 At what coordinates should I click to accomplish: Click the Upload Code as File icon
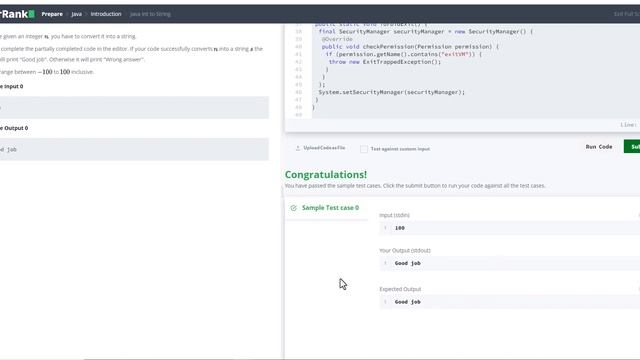298,148
